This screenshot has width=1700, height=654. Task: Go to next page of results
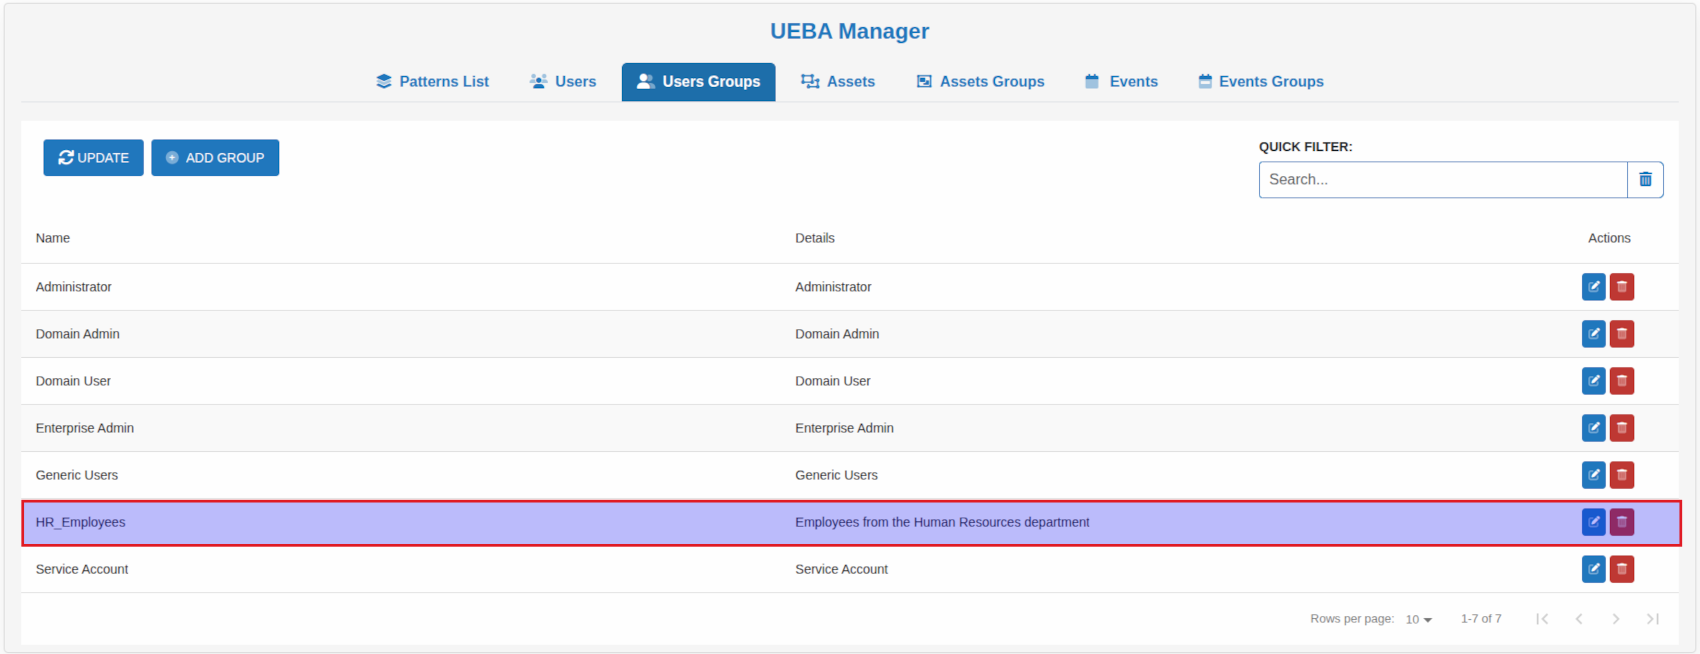point(1616,619)
